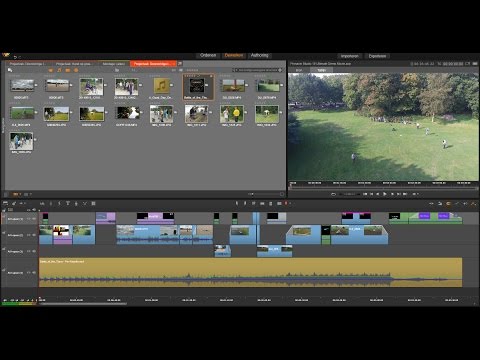Select the golden music note item

pyautogui.click(x=162, y=86)
